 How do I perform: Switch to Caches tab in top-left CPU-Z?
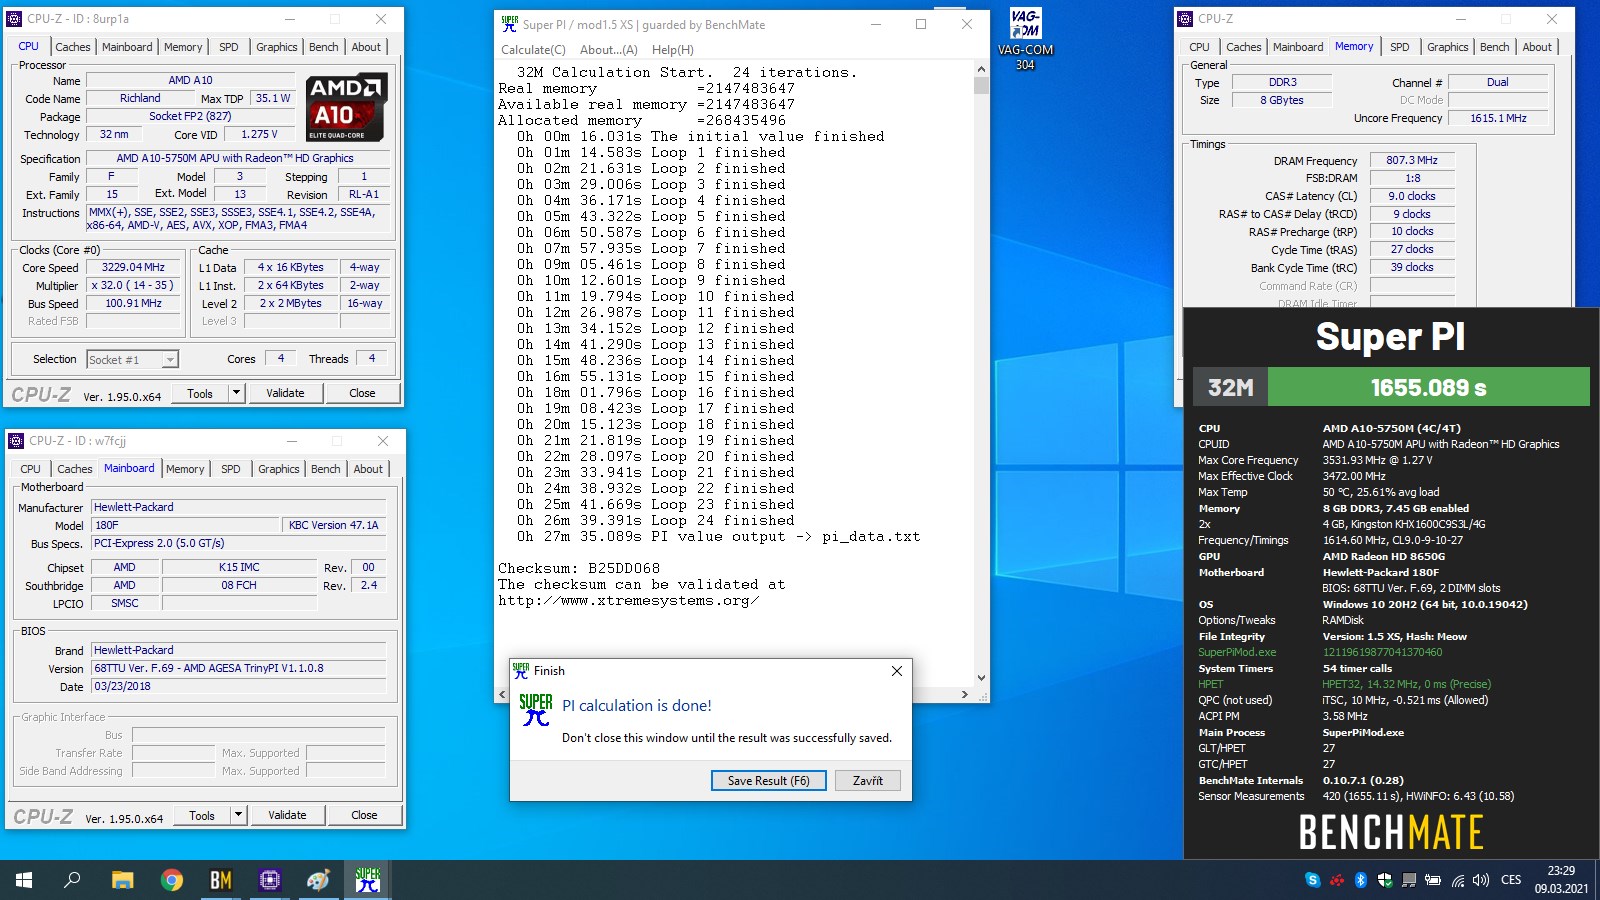[72, 47]
